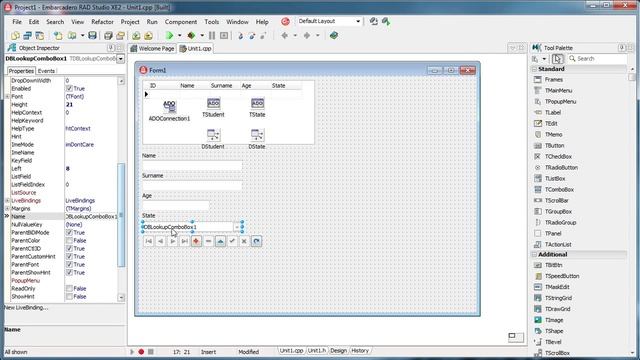
Task: Open the Unit1.h tab at bottom
Action: coord(317,351)
